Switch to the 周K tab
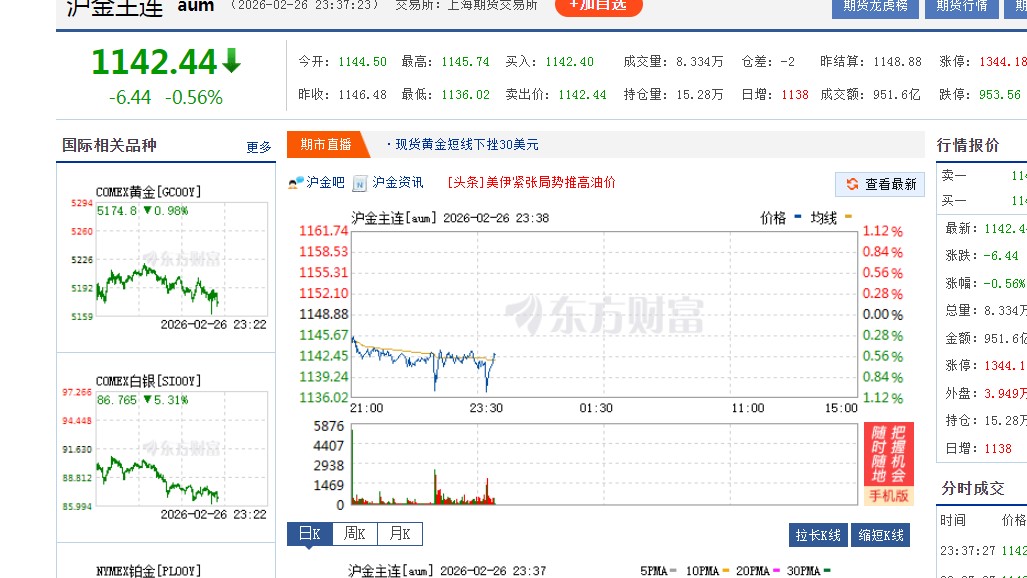This screenshot has width=1027, height=578. point(353,533)
